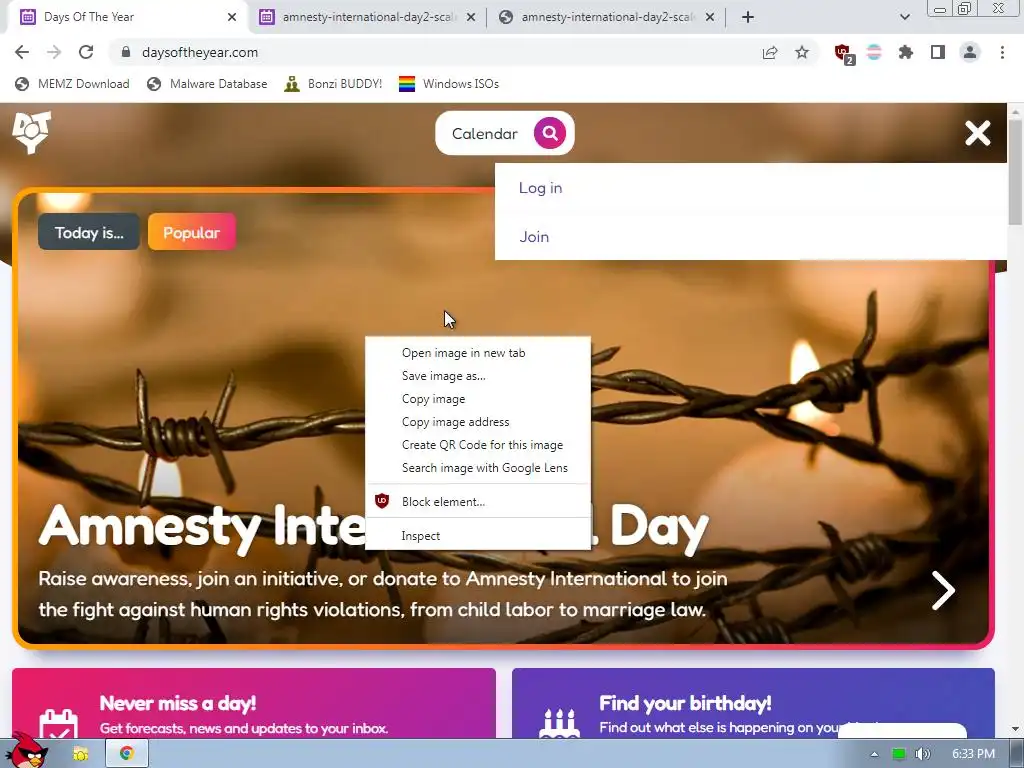Toggle the Today is... filter button
This screenshot has height=768, width=1024.
coord(89,232)
